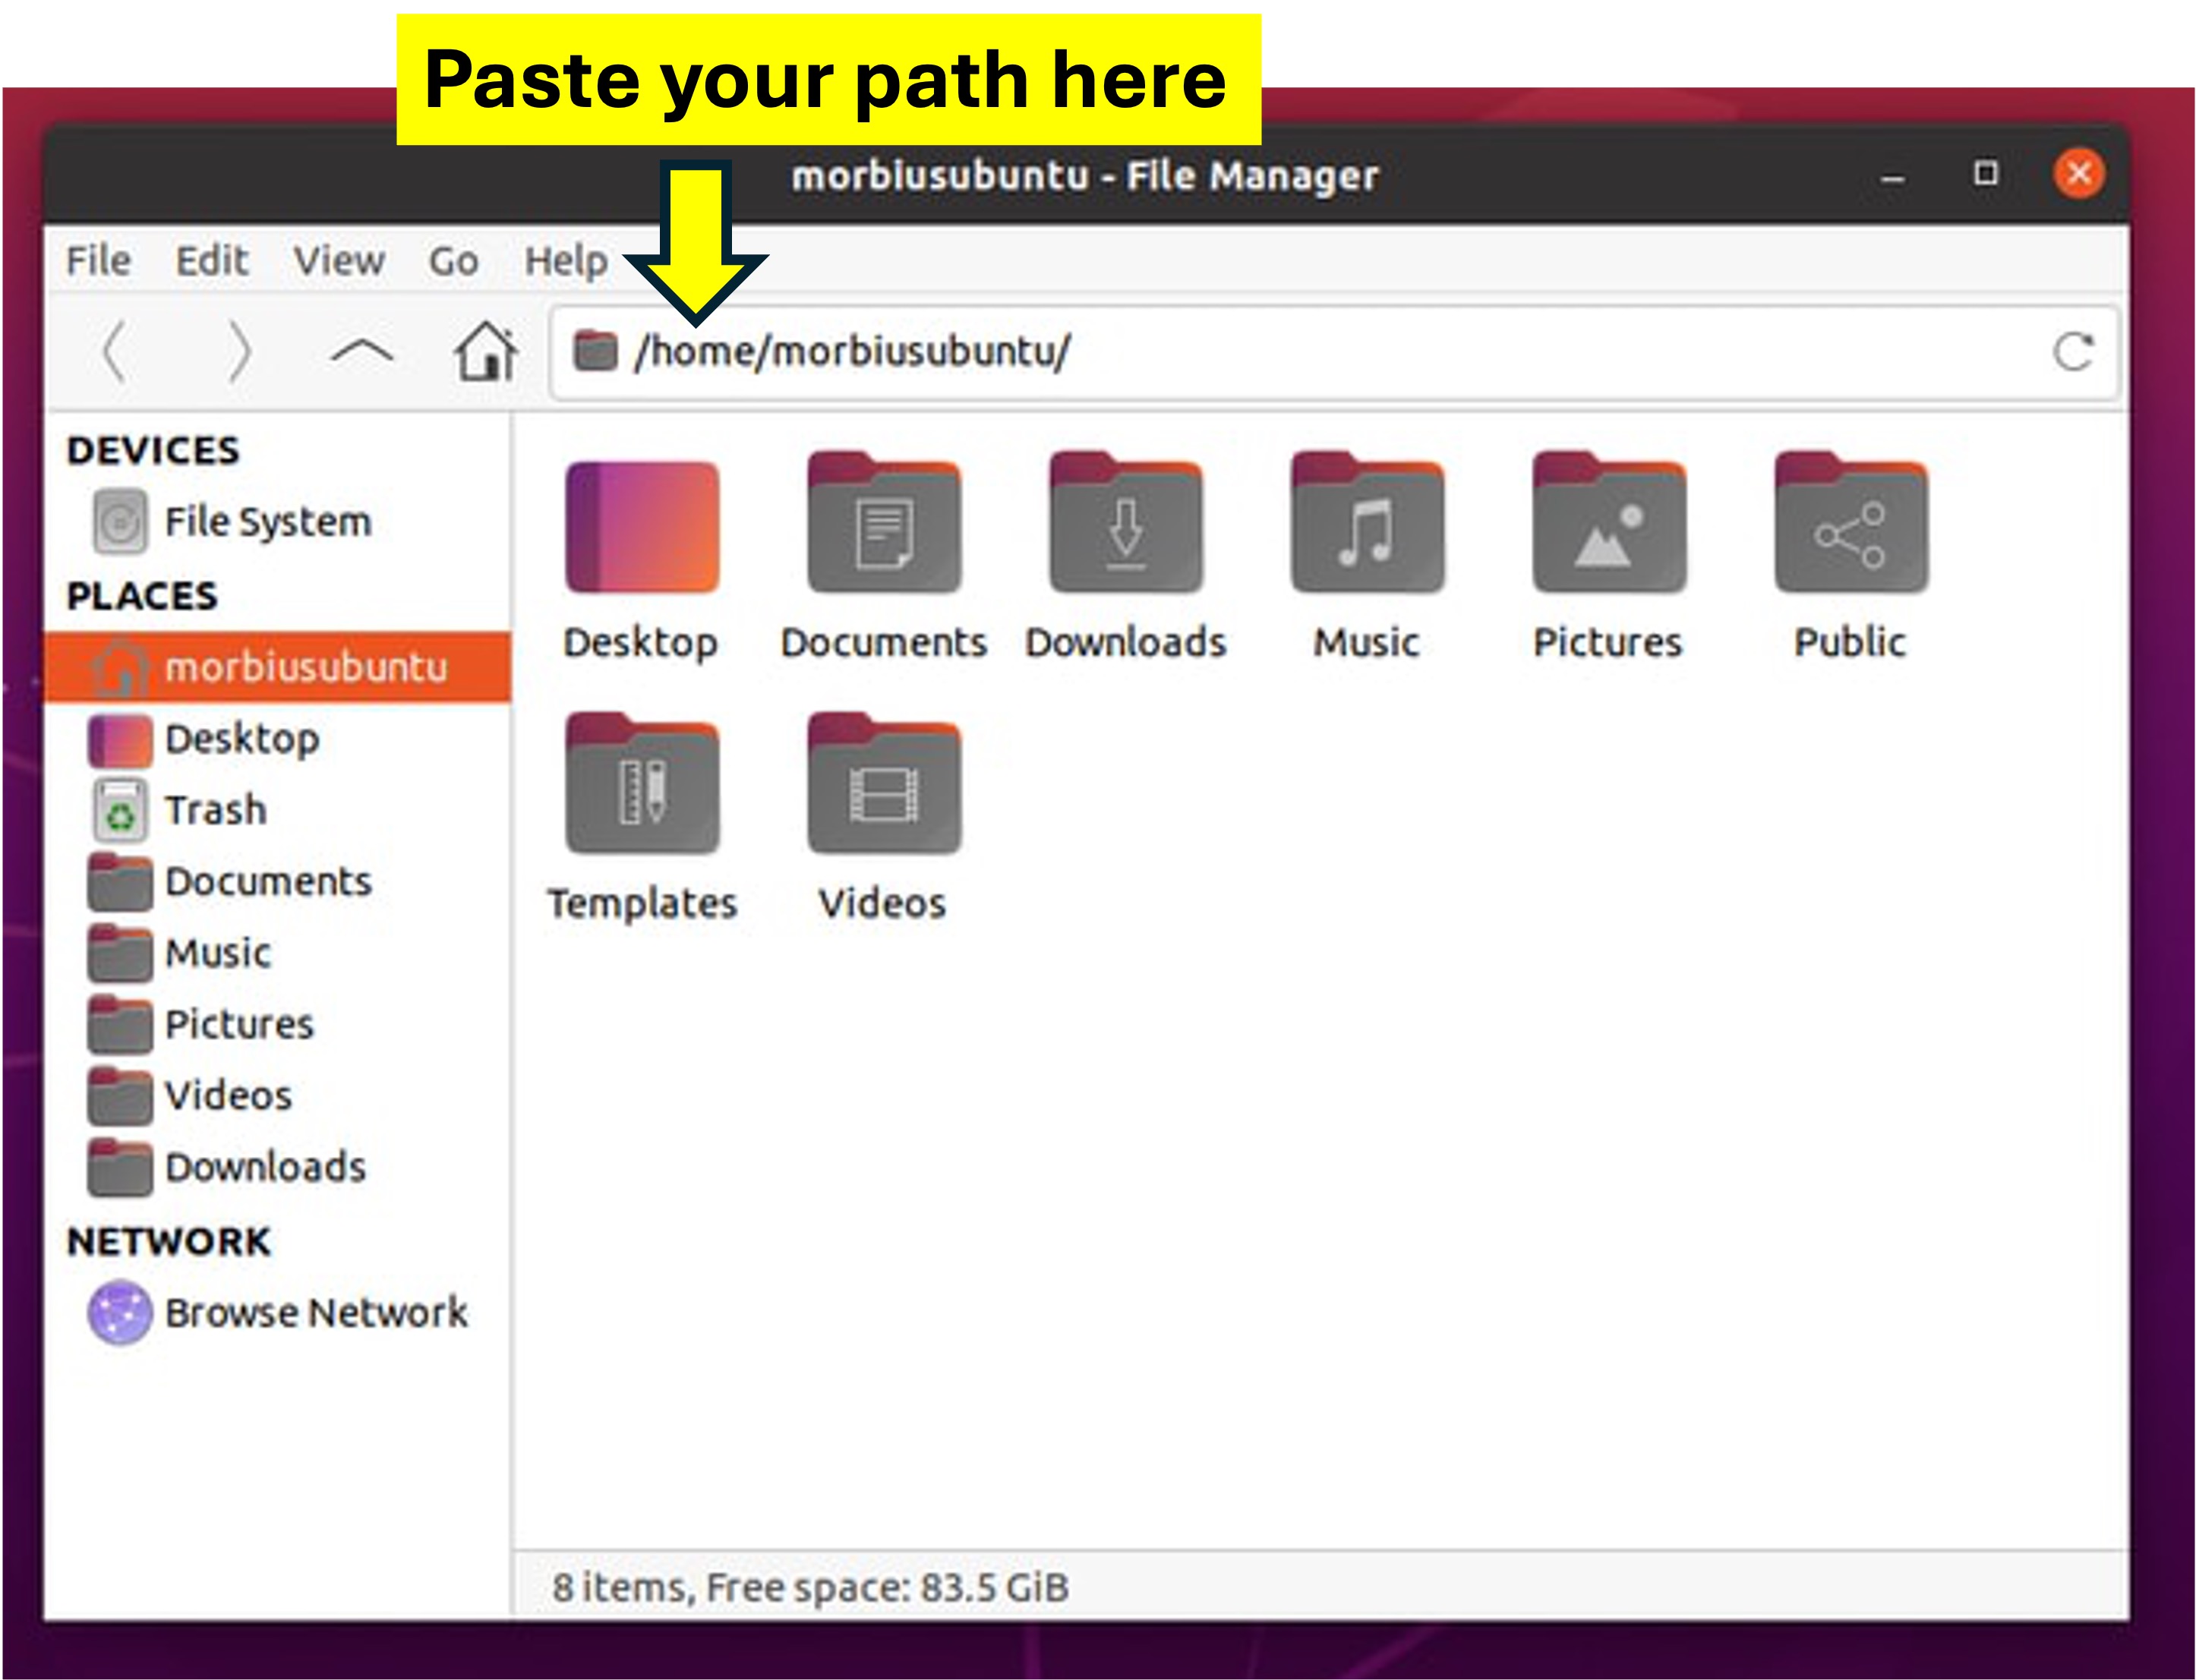Maximize the File Manager window
The width and height of the screenshot is (2196, 1680).
coord(1986,174)
